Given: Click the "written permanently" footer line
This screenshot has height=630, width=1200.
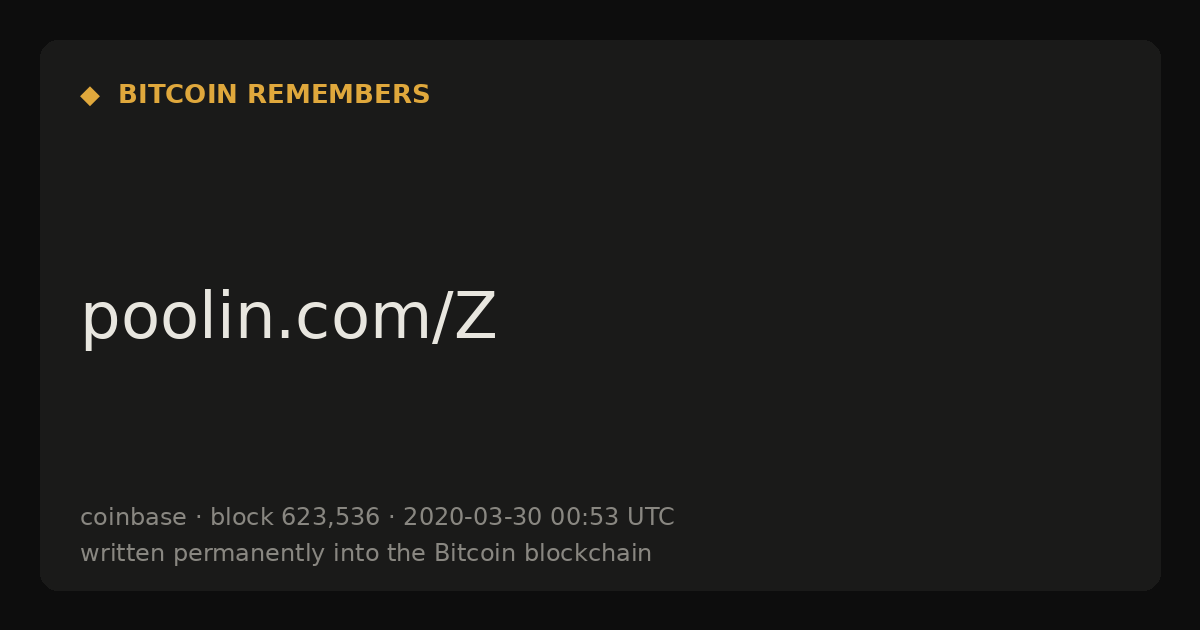Looking at the screenshot, I should tap(366, 553).
